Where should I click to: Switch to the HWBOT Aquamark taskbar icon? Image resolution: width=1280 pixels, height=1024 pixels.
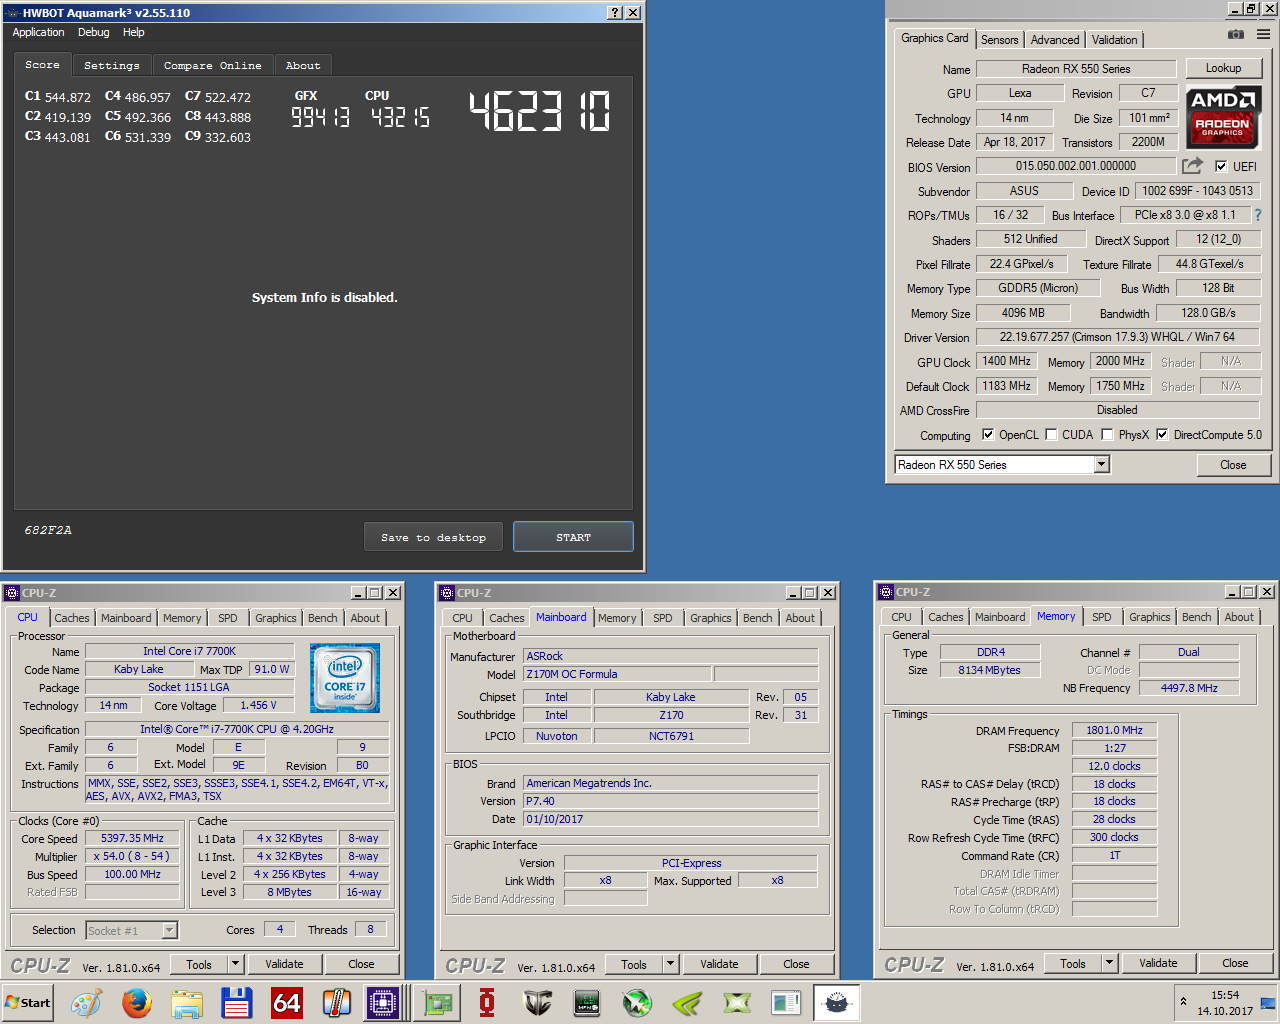pos(837,1002)
